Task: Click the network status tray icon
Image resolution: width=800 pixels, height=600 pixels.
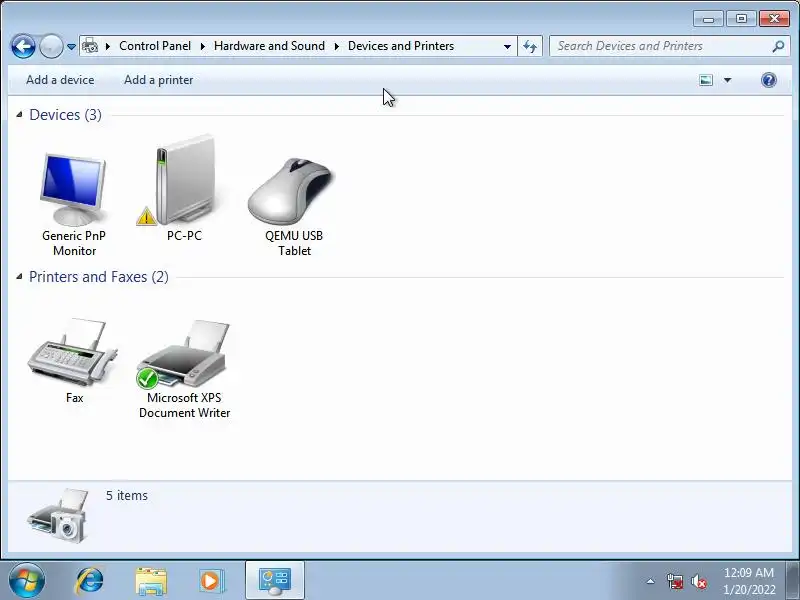Action: [675, 581]
